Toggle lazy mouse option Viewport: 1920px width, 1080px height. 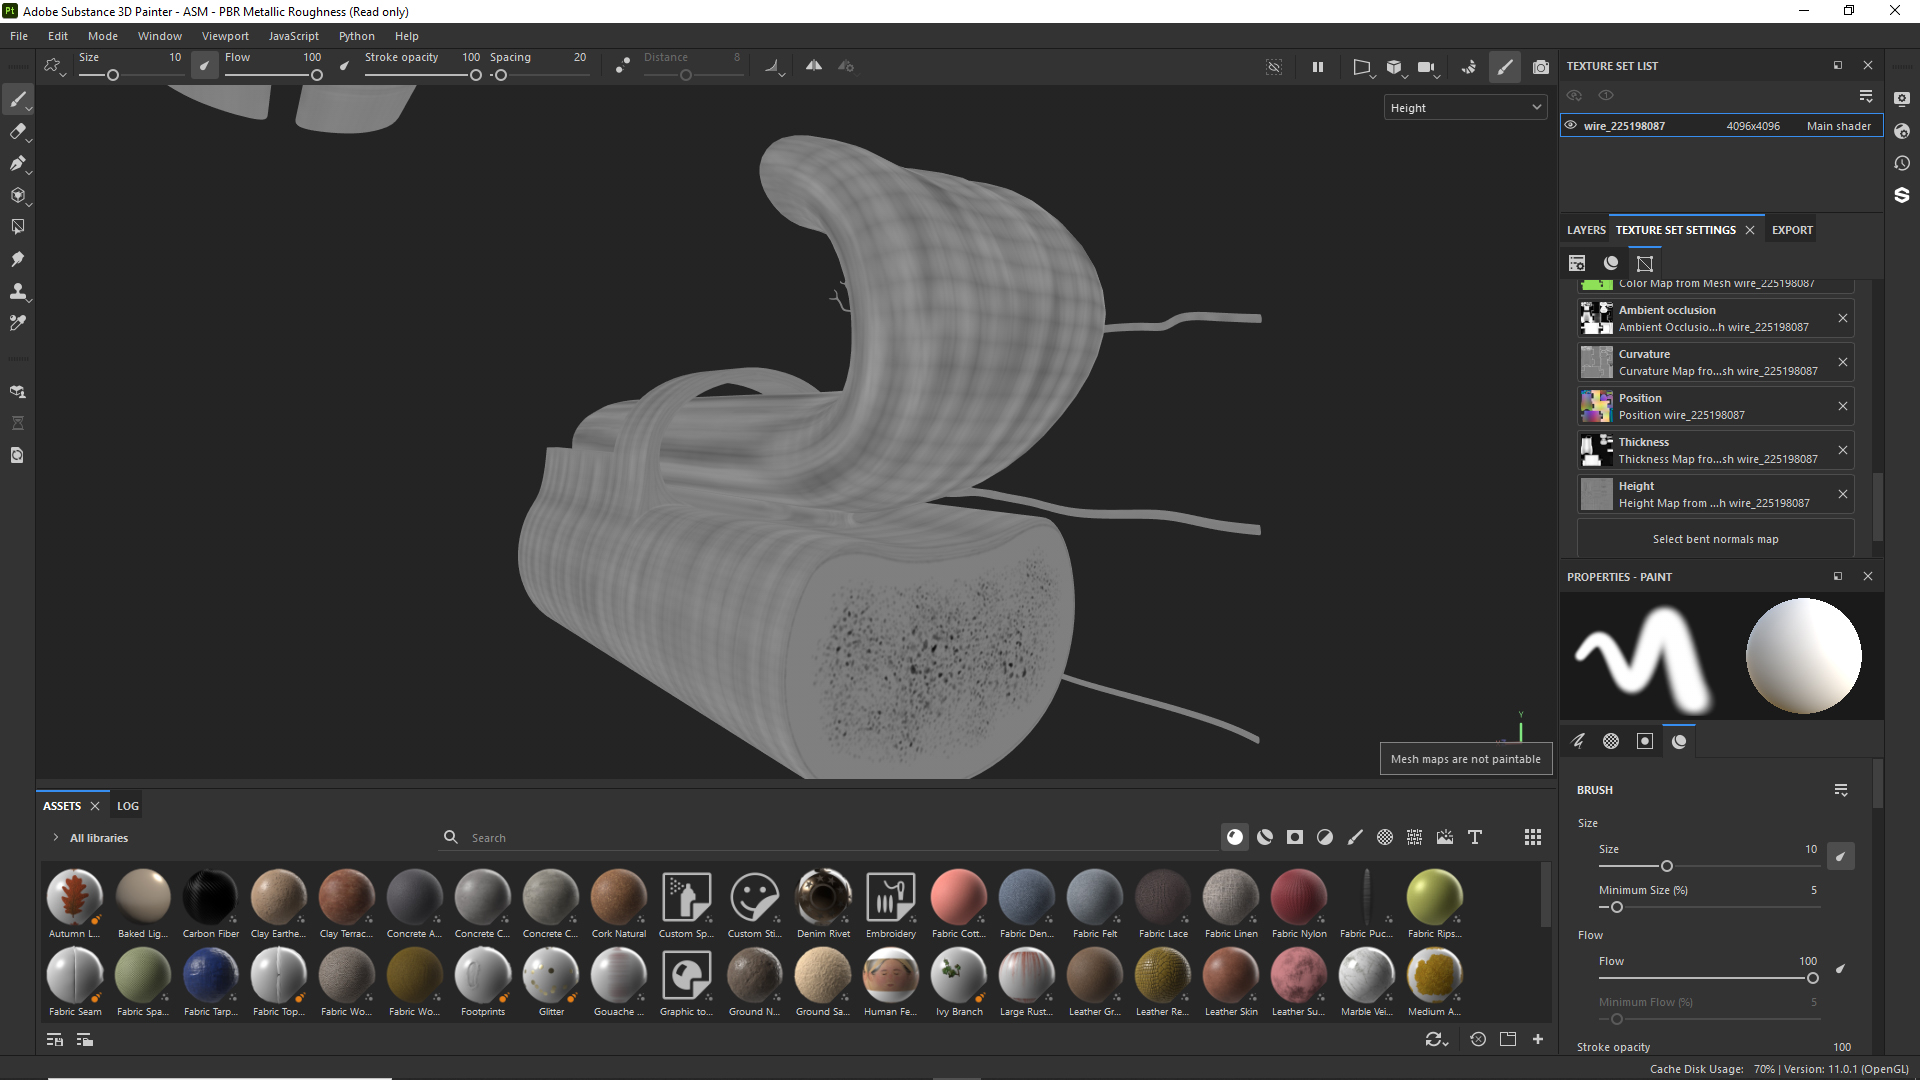pos(622,66)
